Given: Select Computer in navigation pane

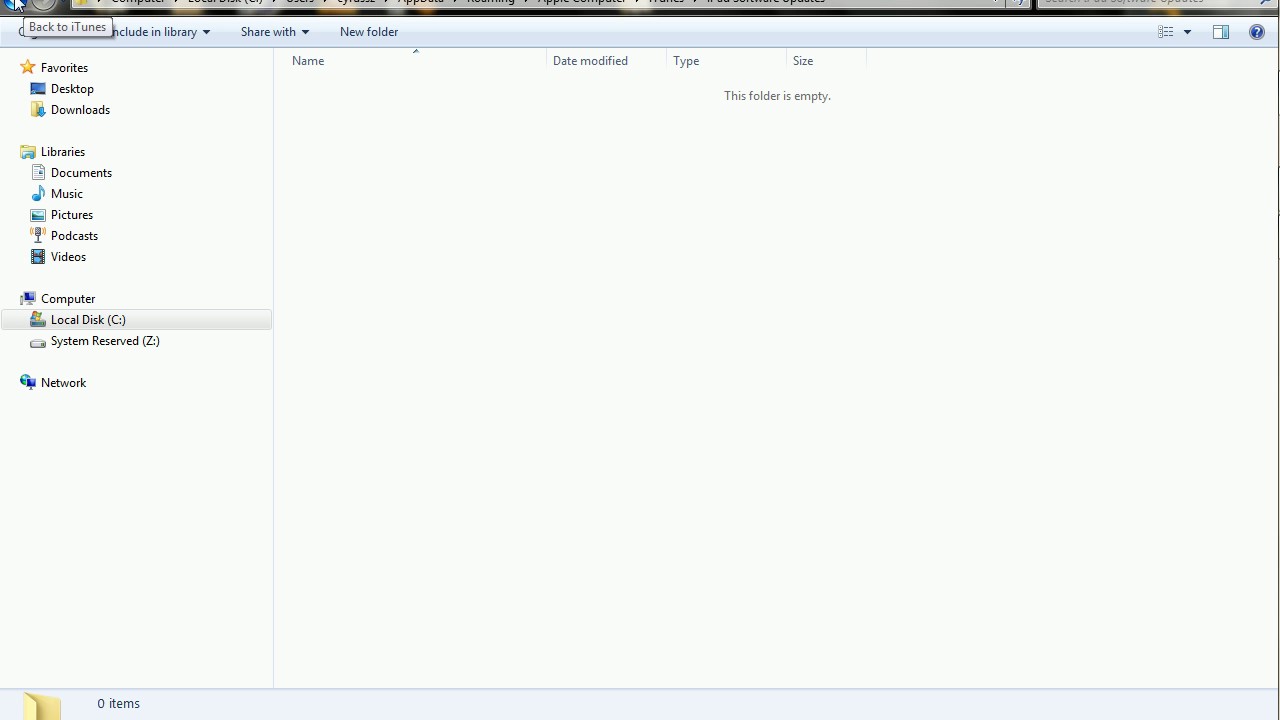Looking at the screenshot, I should pos(68,299).
